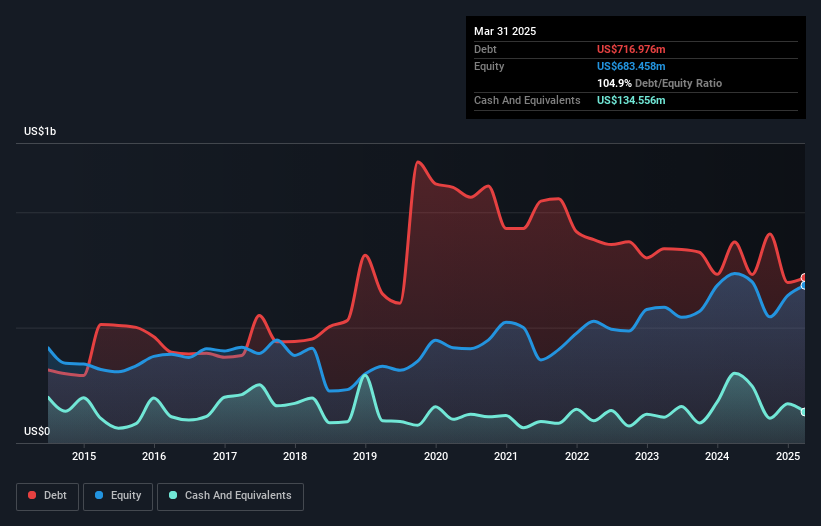Click the 2025 axis label
Screen dimensions: 821x526
click(787, 456)
